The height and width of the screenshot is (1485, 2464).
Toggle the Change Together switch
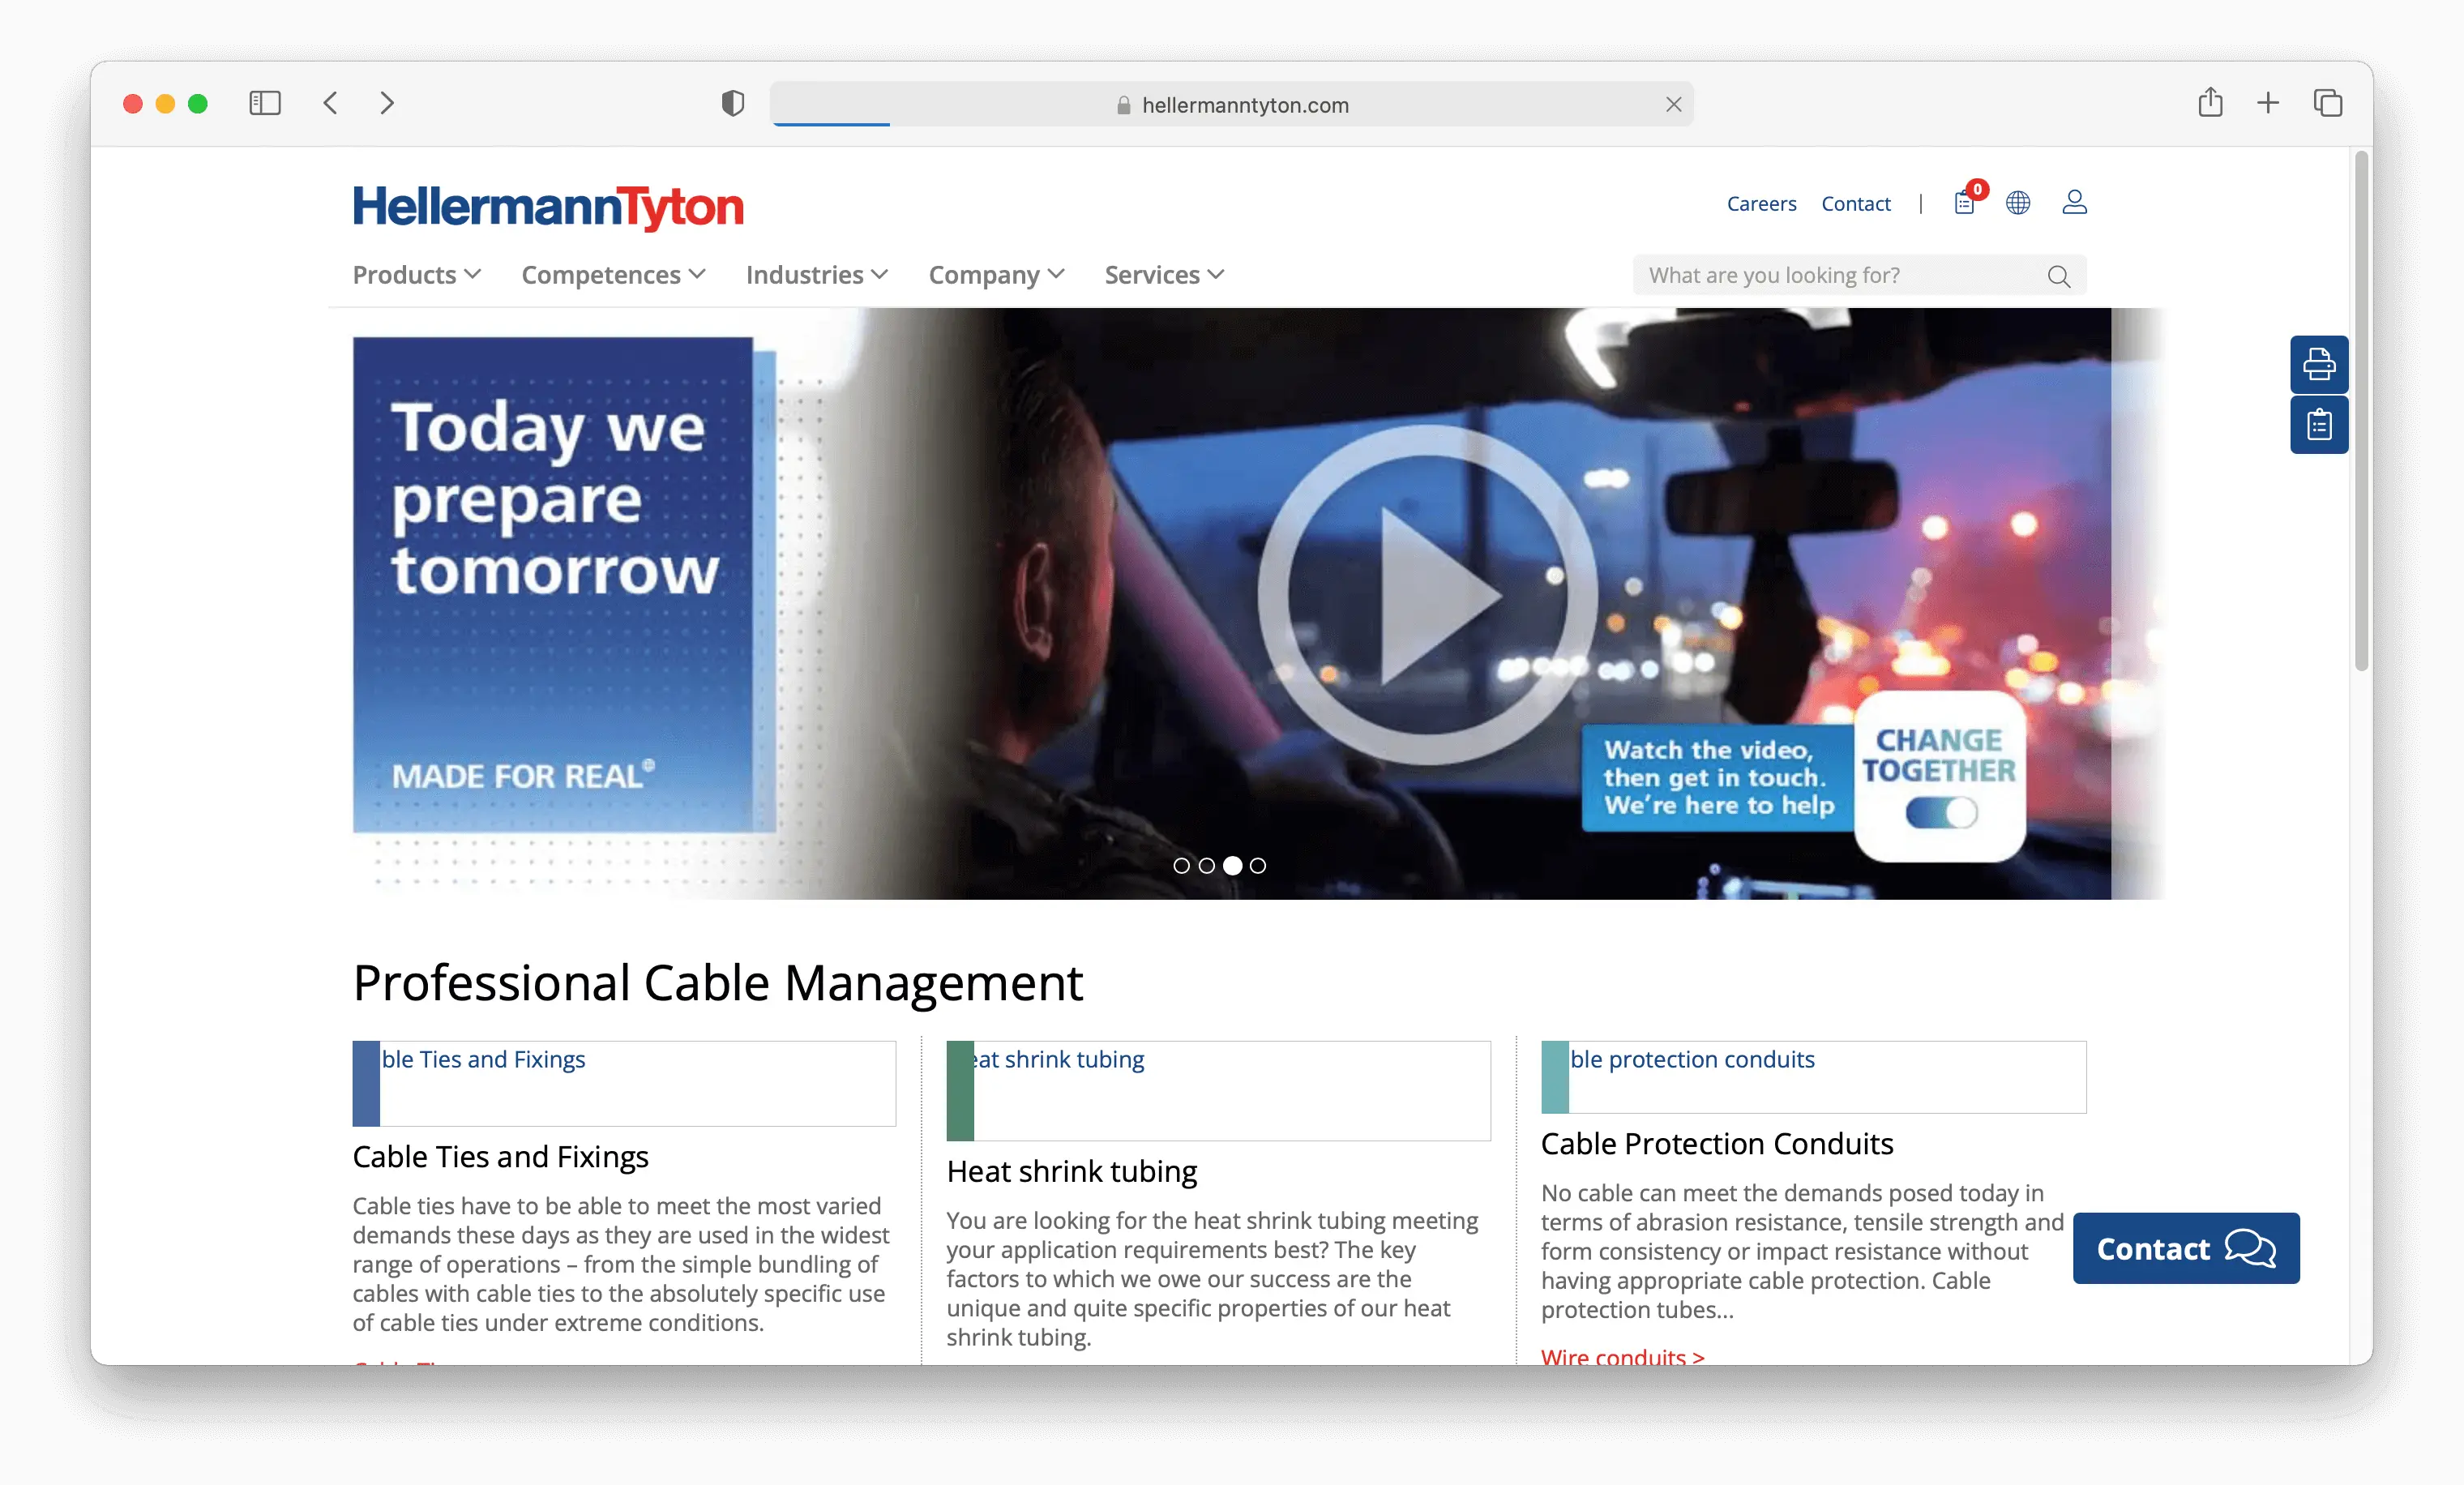click(x=1940, y=813)
